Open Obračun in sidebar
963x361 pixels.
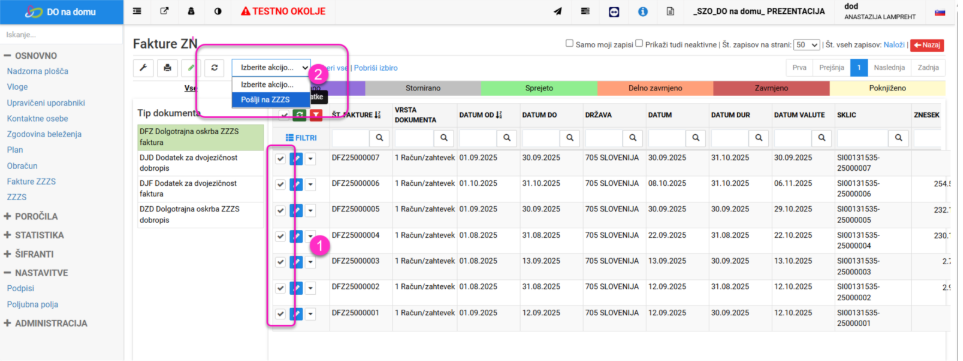pos(22,166)
